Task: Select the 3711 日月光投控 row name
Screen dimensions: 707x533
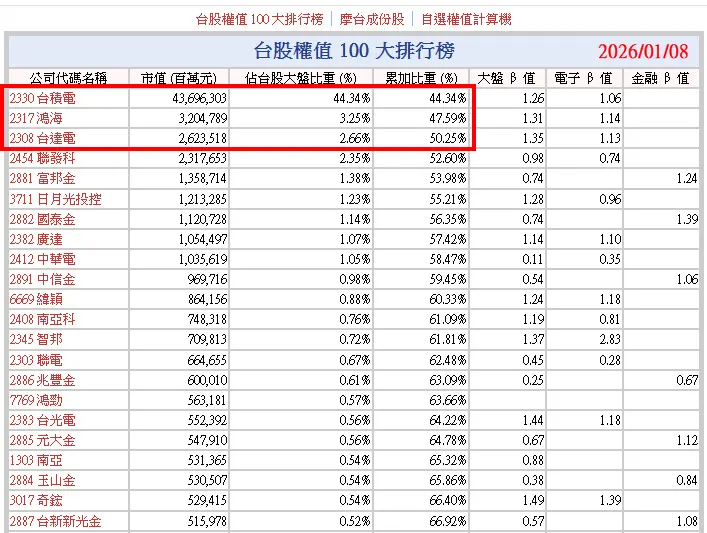Action: point(55,199)
